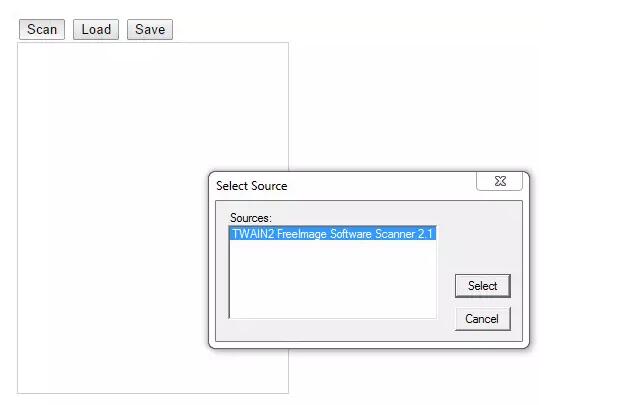Image resolution: width=620 pixels, height=405 pixels.
Task: Click the Scan button
Action: [x=42, y=29]
